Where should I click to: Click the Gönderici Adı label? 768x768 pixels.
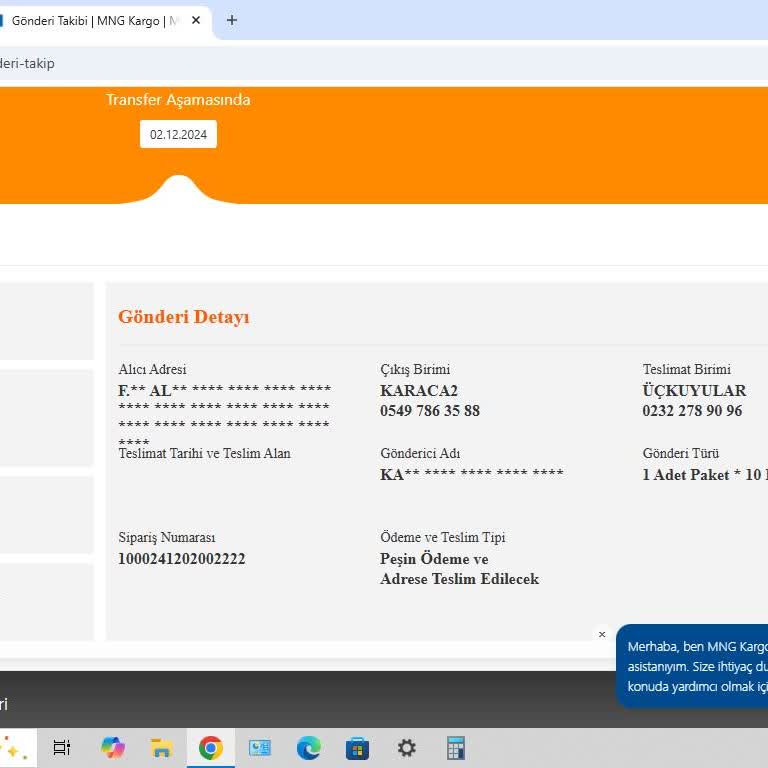click(x=420, y=454)
